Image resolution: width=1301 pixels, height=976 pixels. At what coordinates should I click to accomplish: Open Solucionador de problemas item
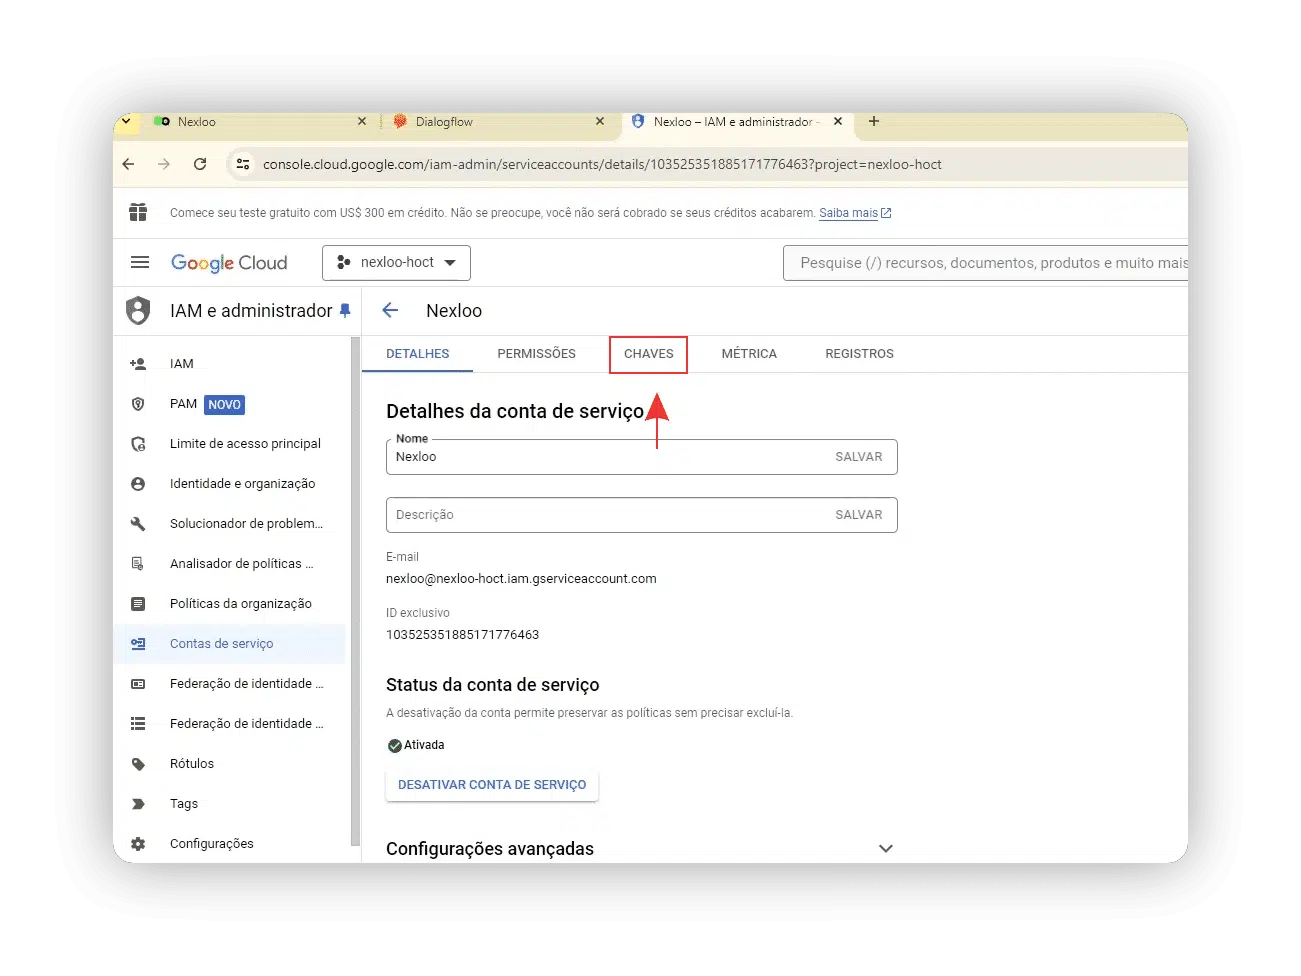click(246, 524)
